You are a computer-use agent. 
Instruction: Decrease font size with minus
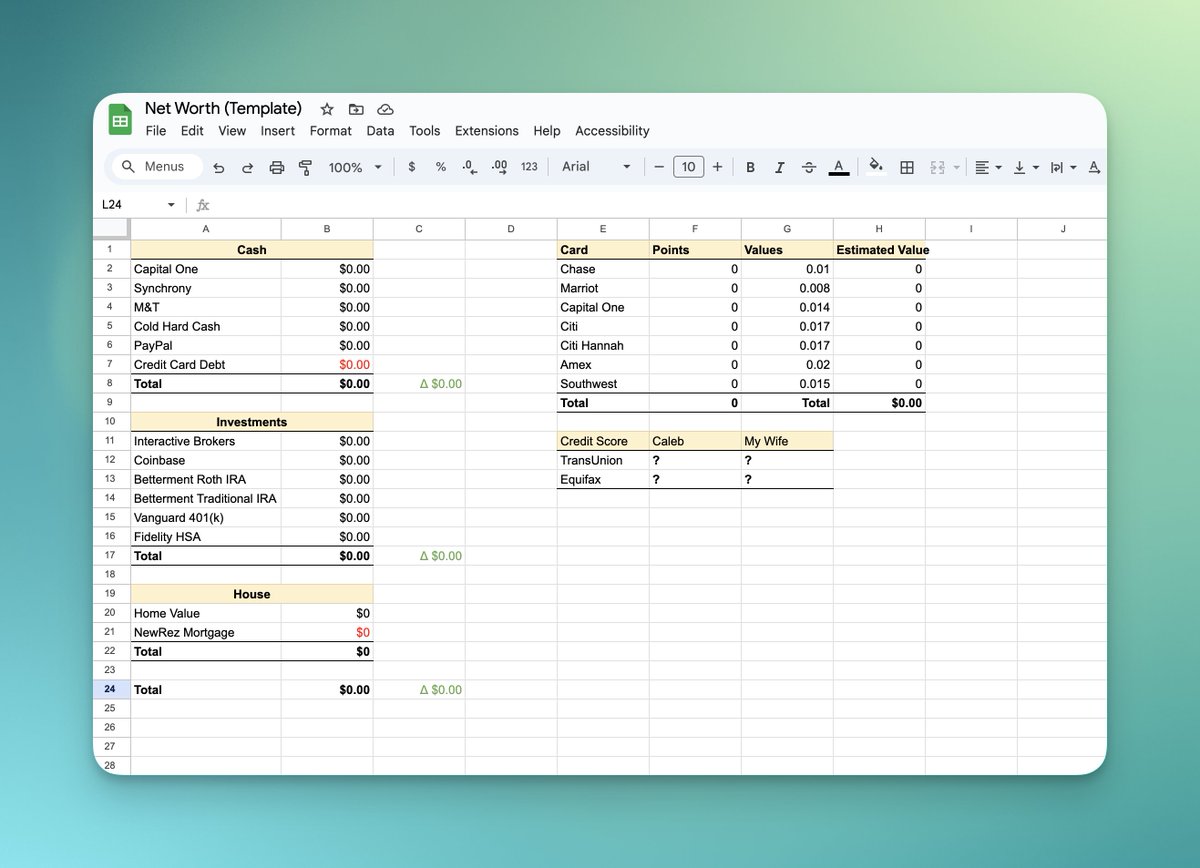pyautogui.click(x=659, y=167)
